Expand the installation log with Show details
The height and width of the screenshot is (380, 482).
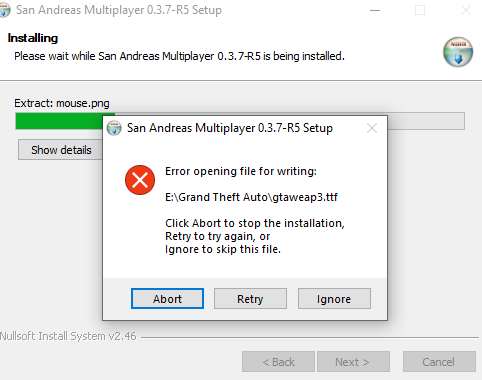[61, 150]
